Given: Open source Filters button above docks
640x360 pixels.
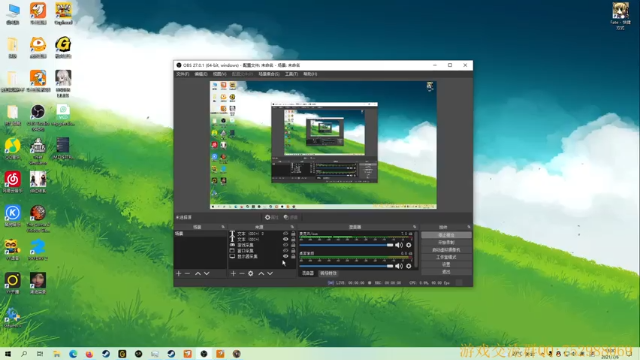Looking at the screenshot, I should tap(291, 217).
